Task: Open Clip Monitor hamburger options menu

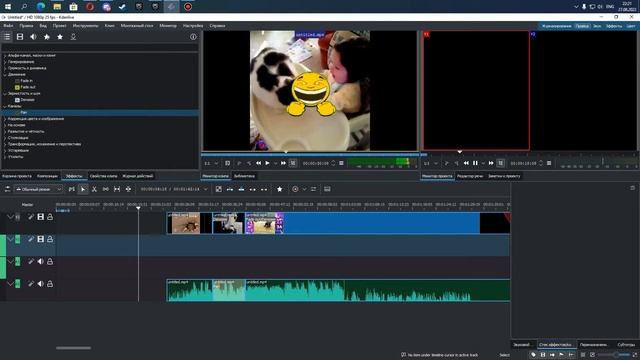Action: (341, 163)
